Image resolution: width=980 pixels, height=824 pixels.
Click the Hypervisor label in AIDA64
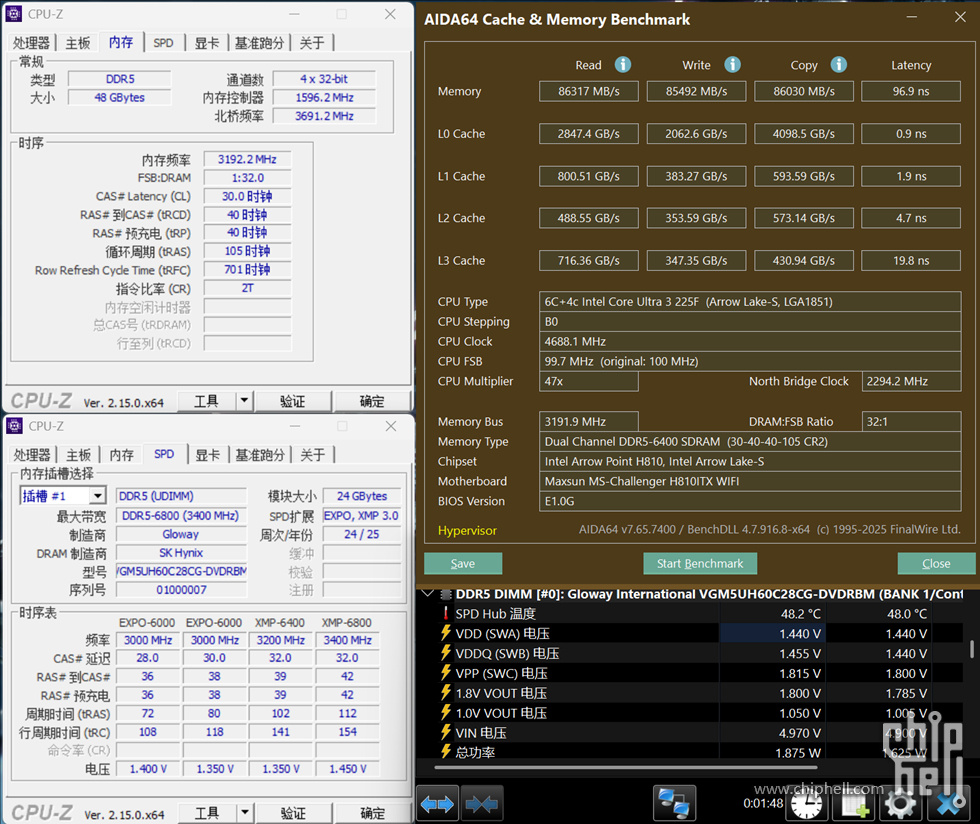click(467, 530)
